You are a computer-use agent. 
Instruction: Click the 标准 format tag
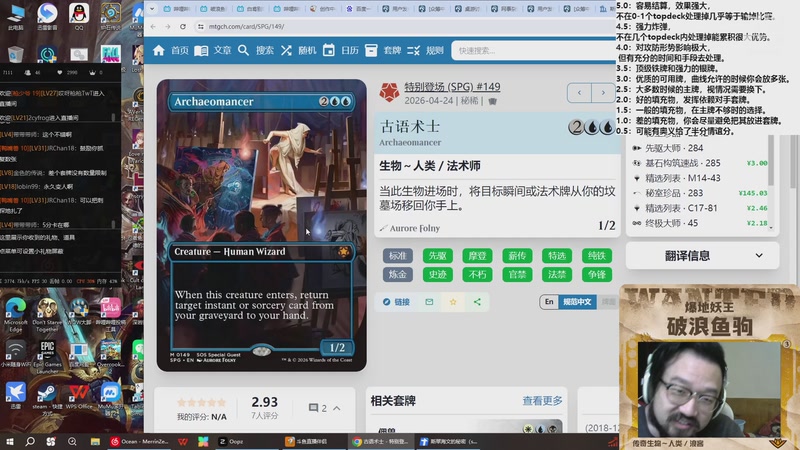[398, 256]
